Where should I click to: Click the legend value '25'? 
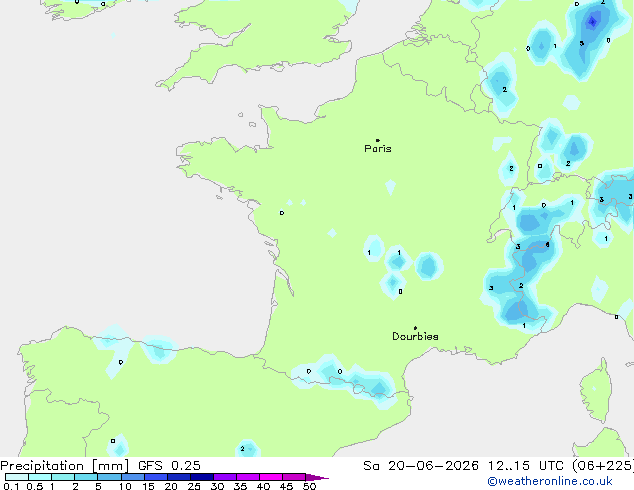pyautogui.click(x=194, y=486)
